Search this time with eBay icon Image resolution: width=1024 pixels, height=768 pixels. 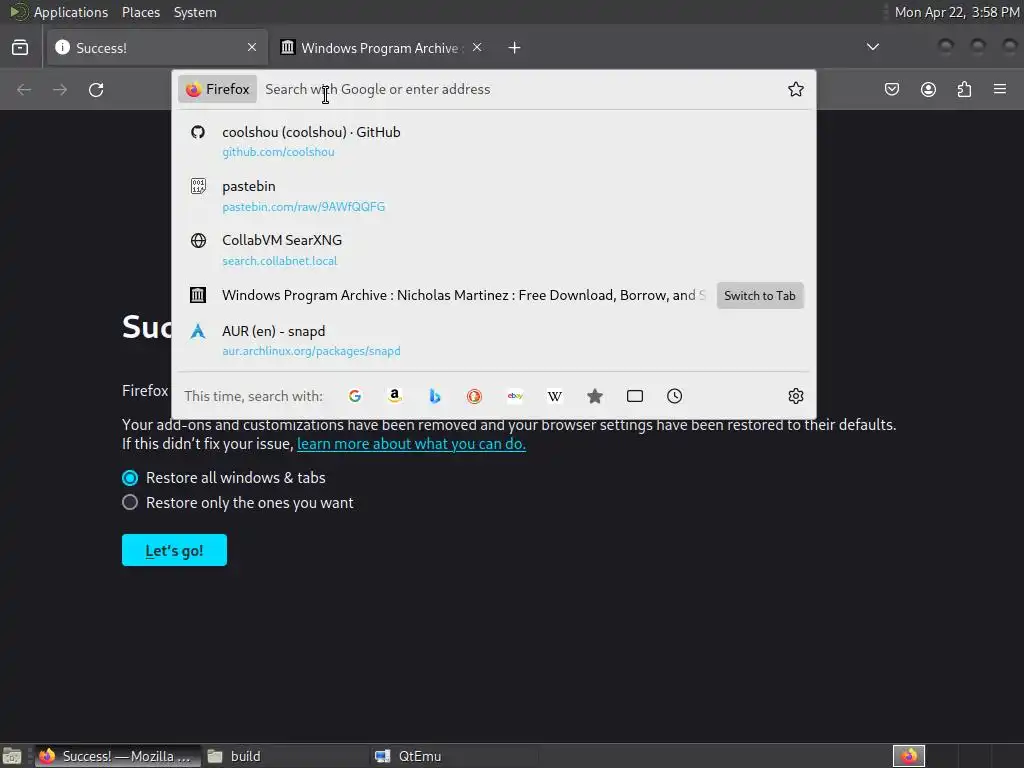(x=515, y=396)
